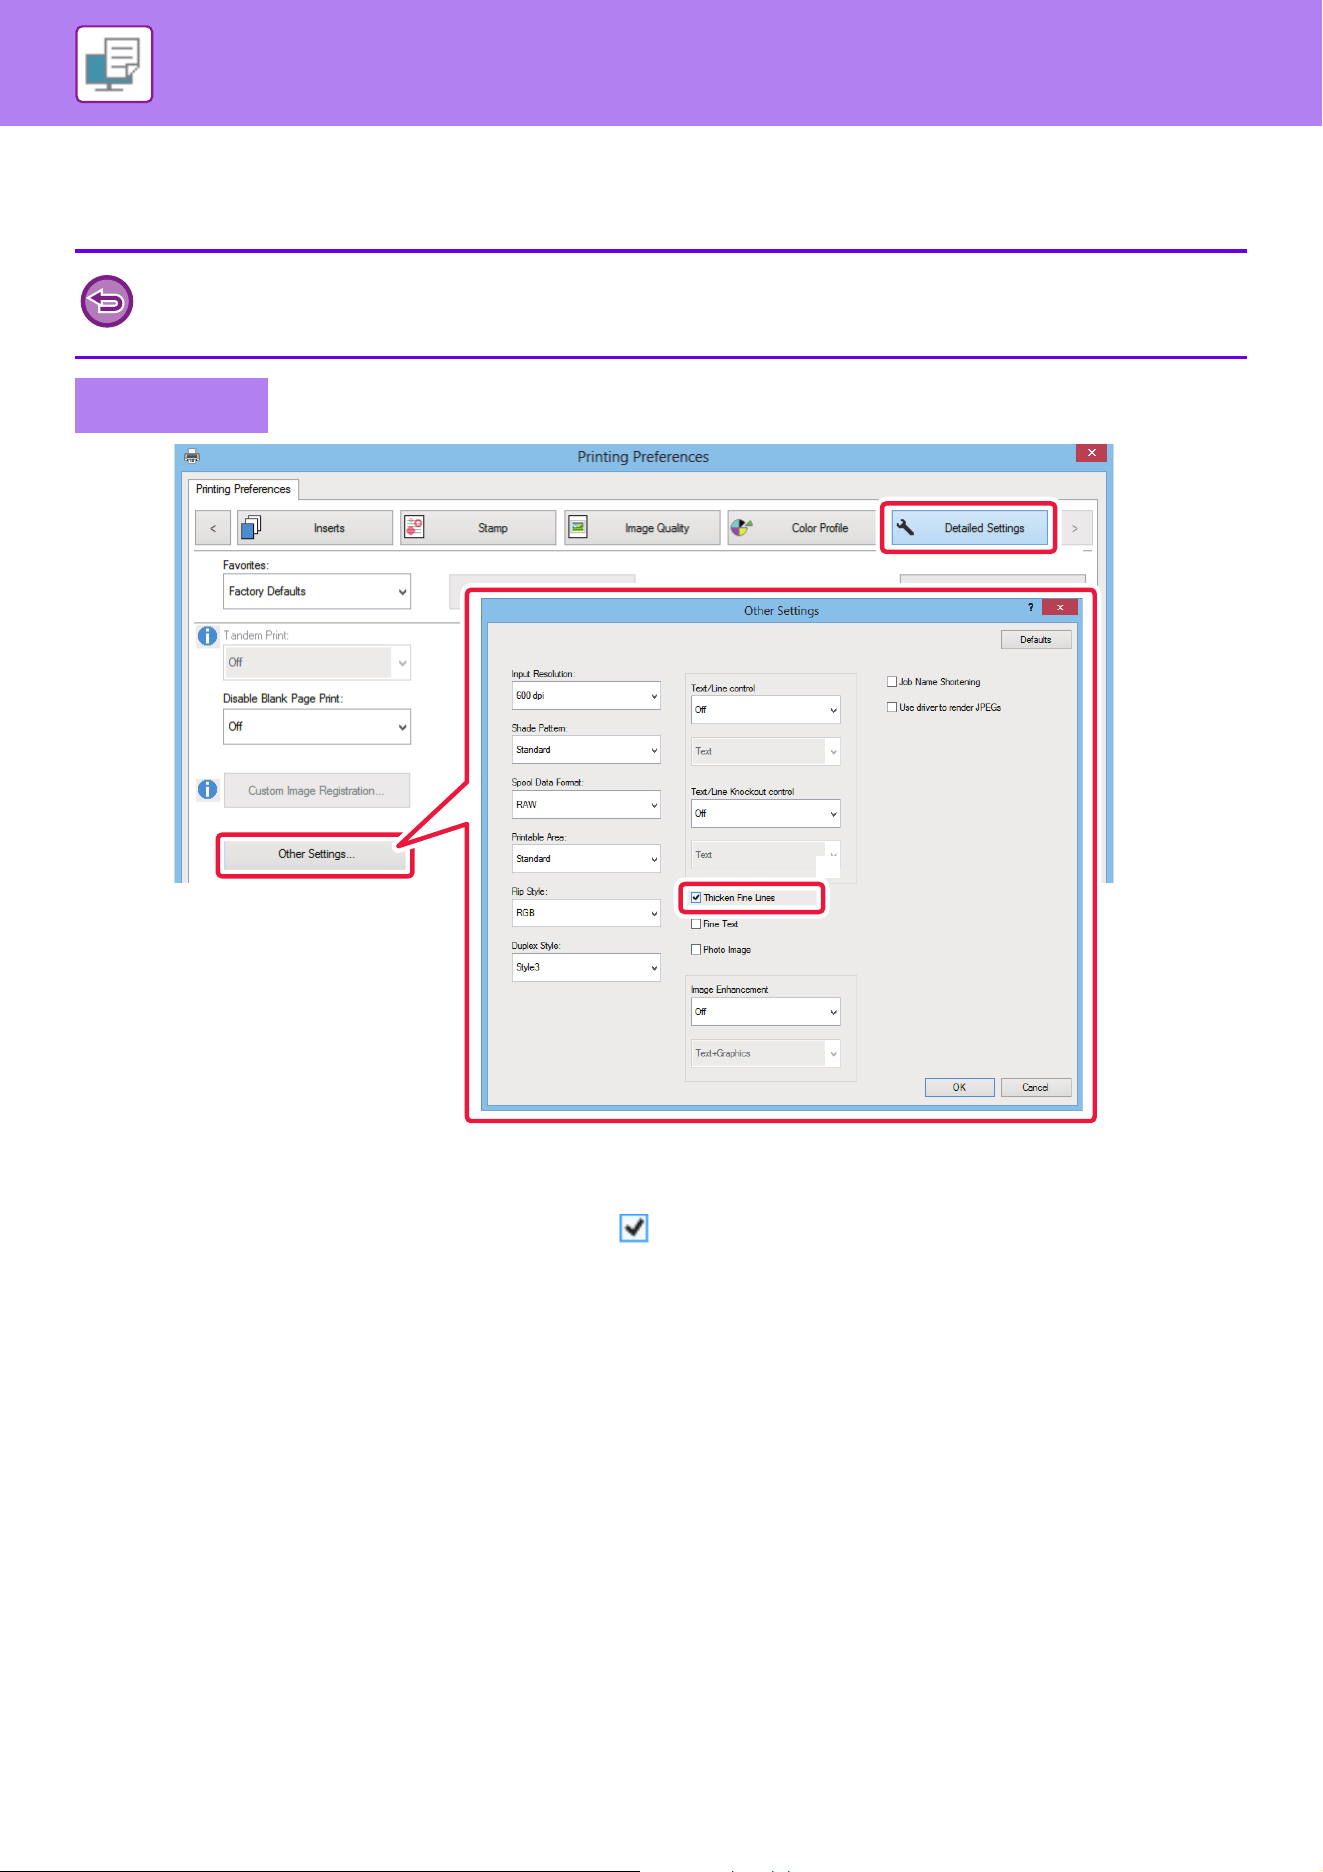
Task: Click the help question mark in Other Settings
Action: pyautogui.click(x=1031, y=608)
